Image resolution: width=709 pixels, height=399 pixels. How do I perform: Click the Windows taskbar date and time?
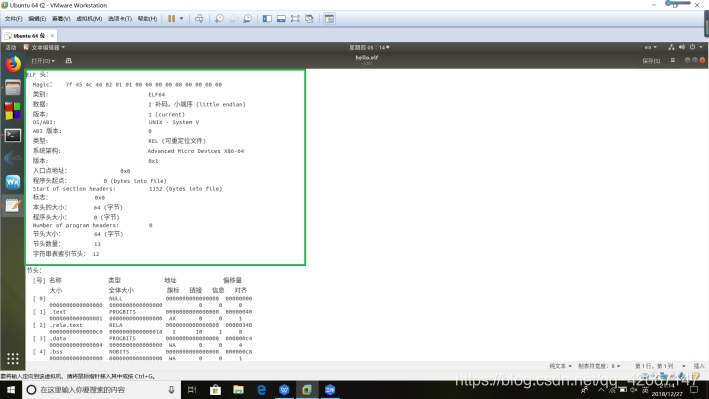click(667, 390)
